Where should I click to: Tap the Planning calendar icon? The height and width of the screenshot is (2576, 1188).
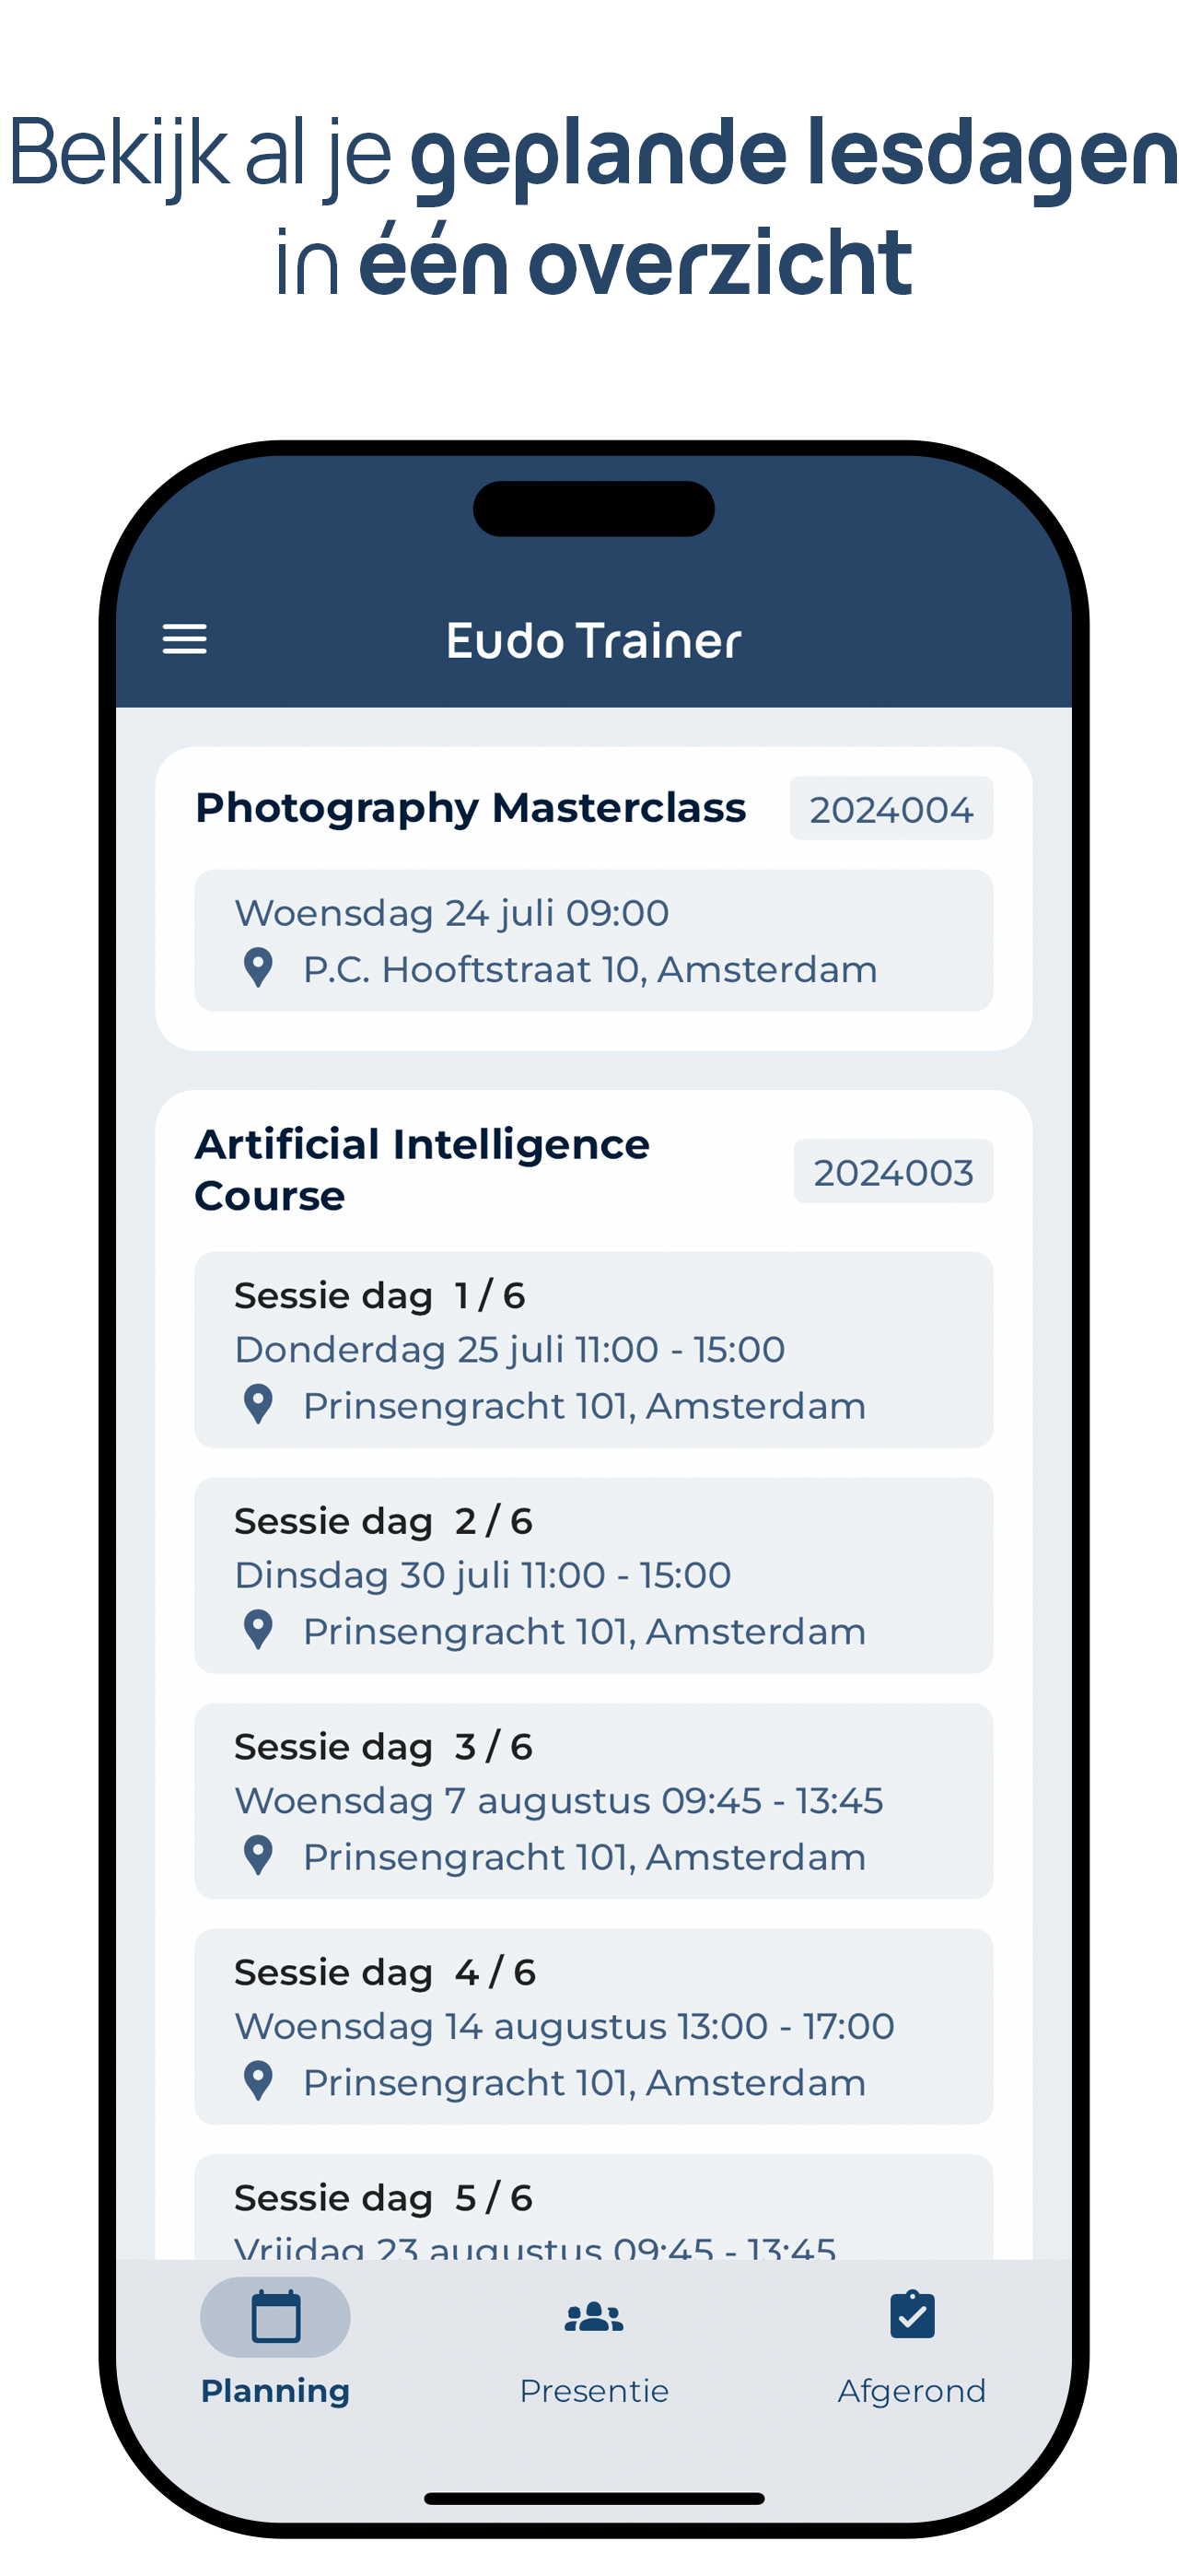[x=275, y=2316]
